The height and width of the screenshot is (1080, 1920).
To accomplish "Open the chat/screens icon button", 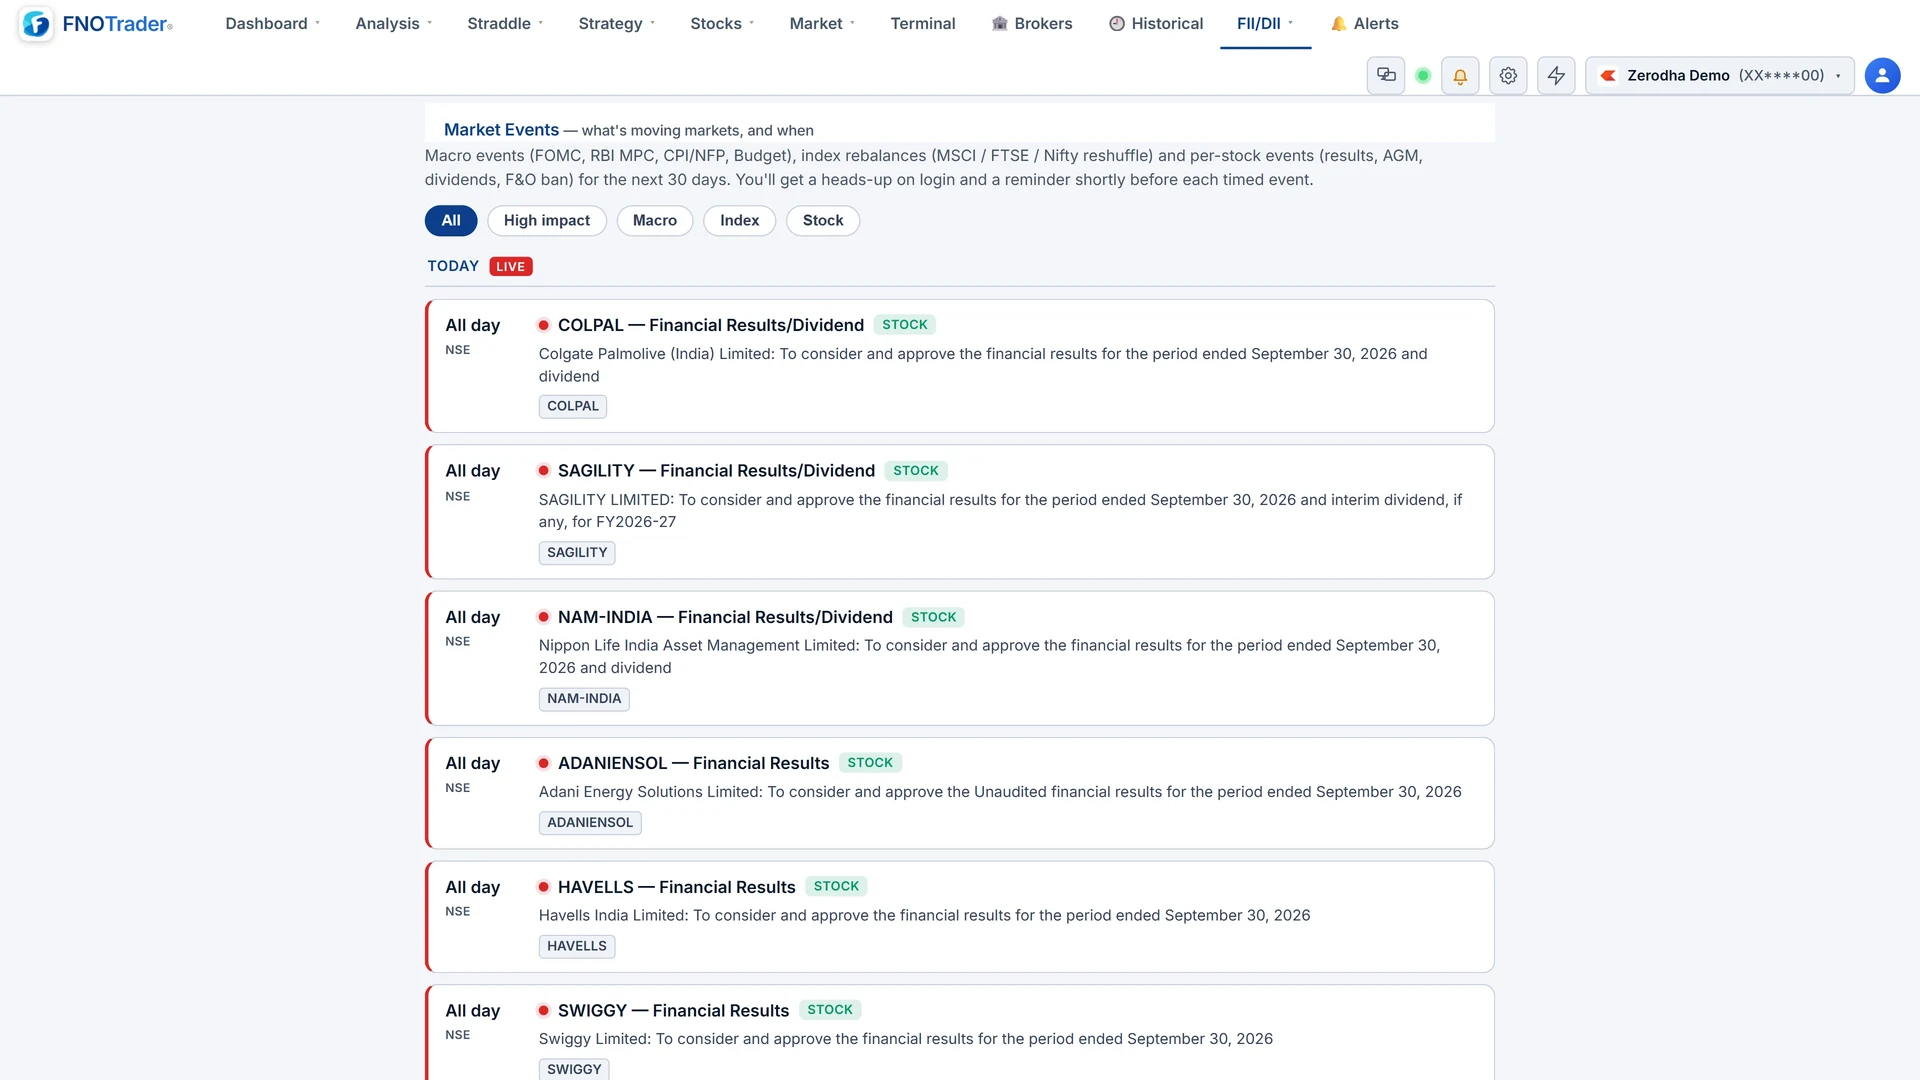I will point(1386,75).
